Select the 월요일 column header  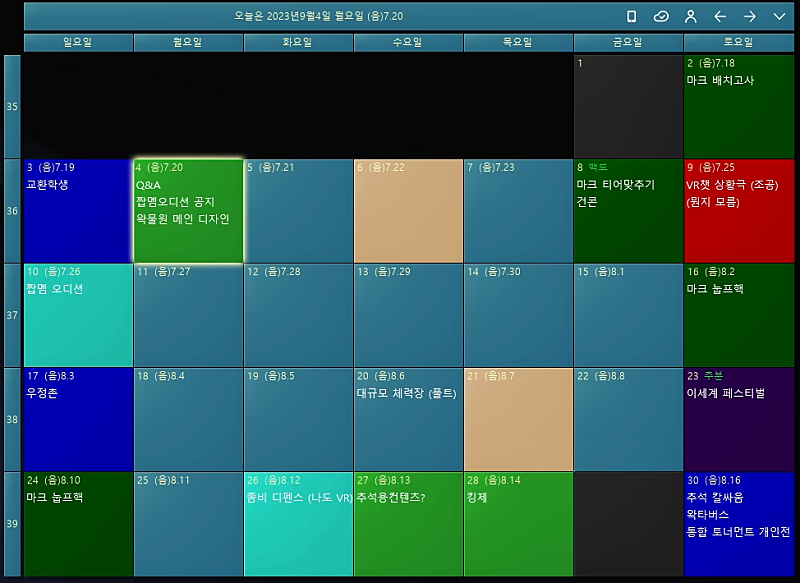click(x=188, y=42)
